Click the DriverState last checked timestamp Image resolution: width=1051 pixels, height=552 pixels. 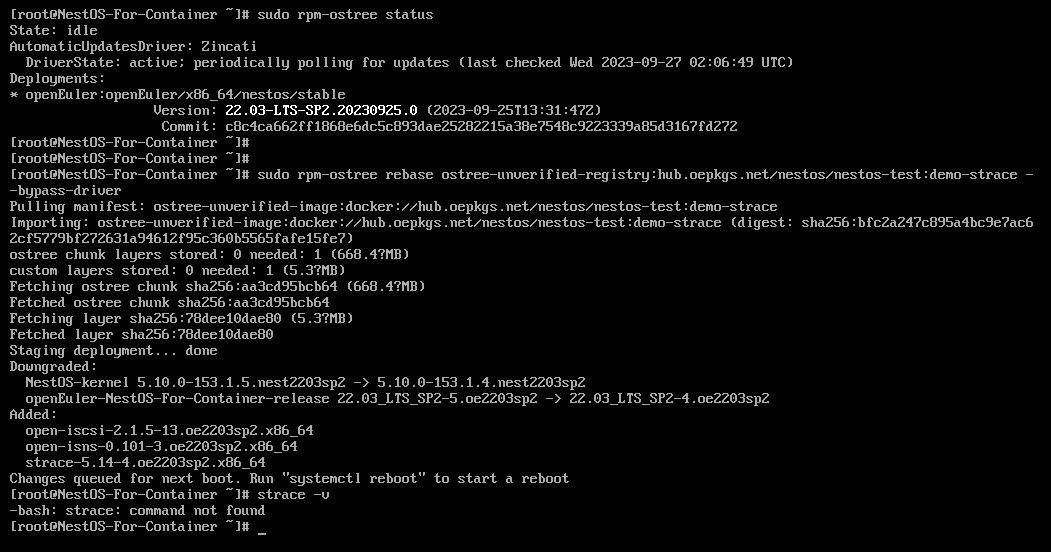pyautogui.click(x=681, y=62)
